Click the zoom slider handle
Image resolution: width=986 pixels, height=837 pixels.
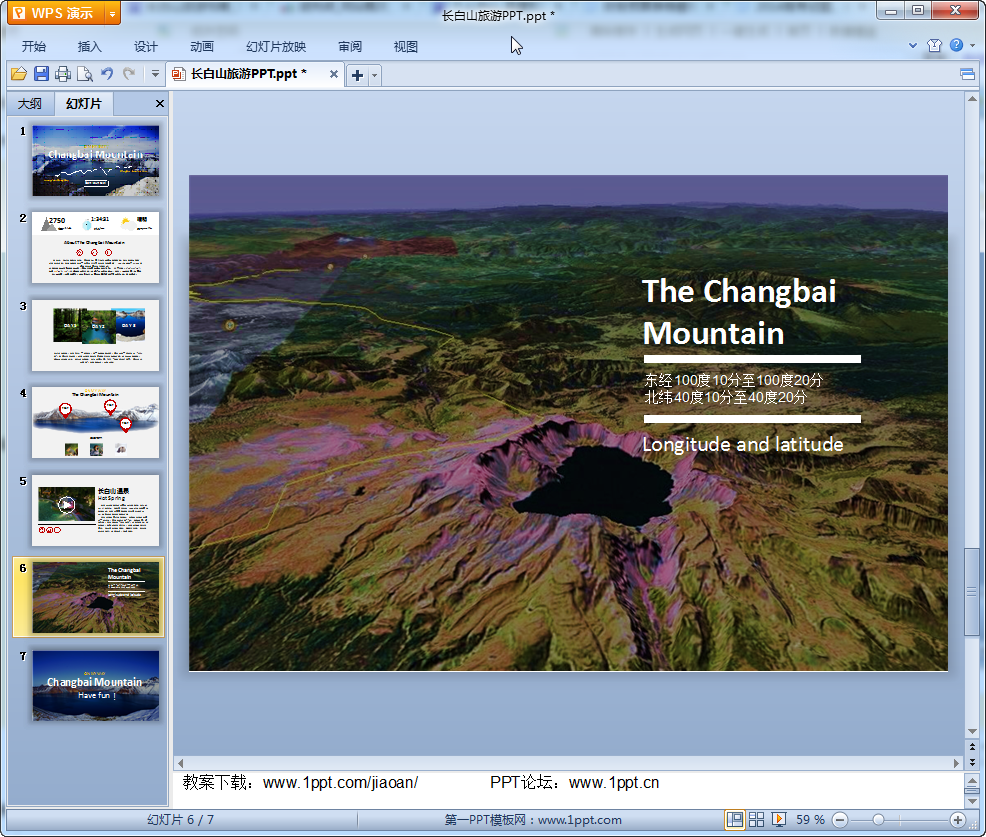pos(878,820)
